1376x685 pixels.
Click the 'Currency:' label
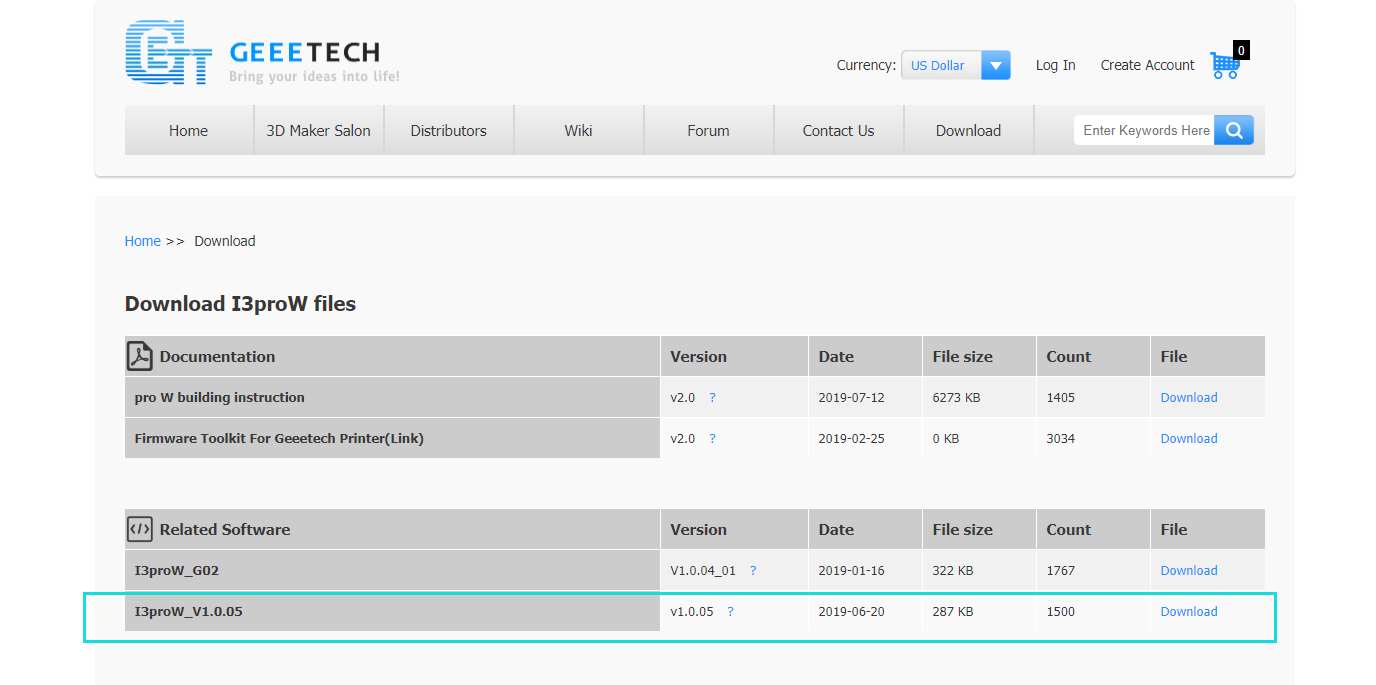click(866, 65)
